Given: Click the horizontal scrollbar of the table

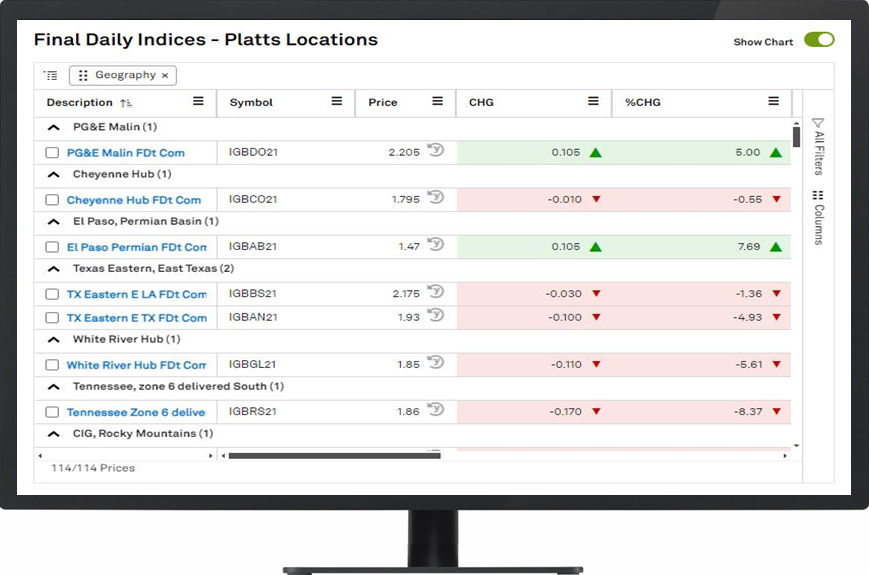Looking at the screenshot, I should [334, 456].
